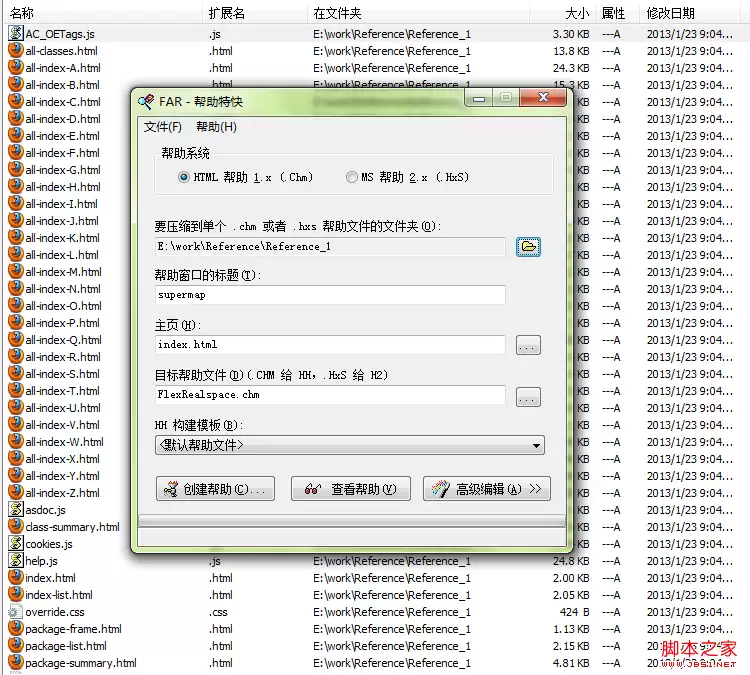The height and width of the screenshot is (675, 750).
Task: Click the help window title field 'supermap'
Action: [330, 295]
